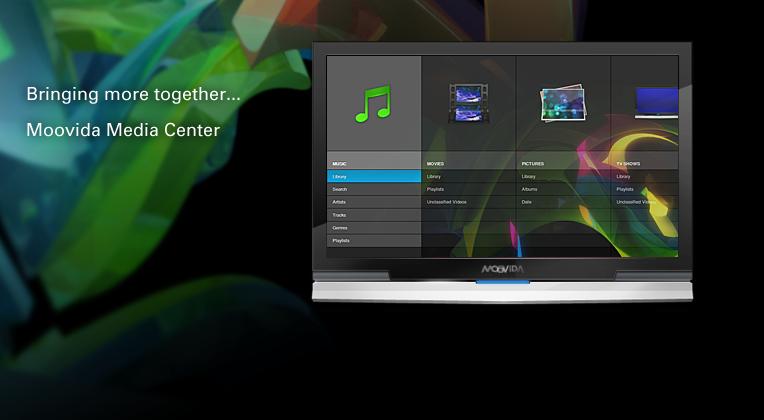Open Playlists under Movies
The height and width of the screenshot is (420, 764).
[468, 189]
